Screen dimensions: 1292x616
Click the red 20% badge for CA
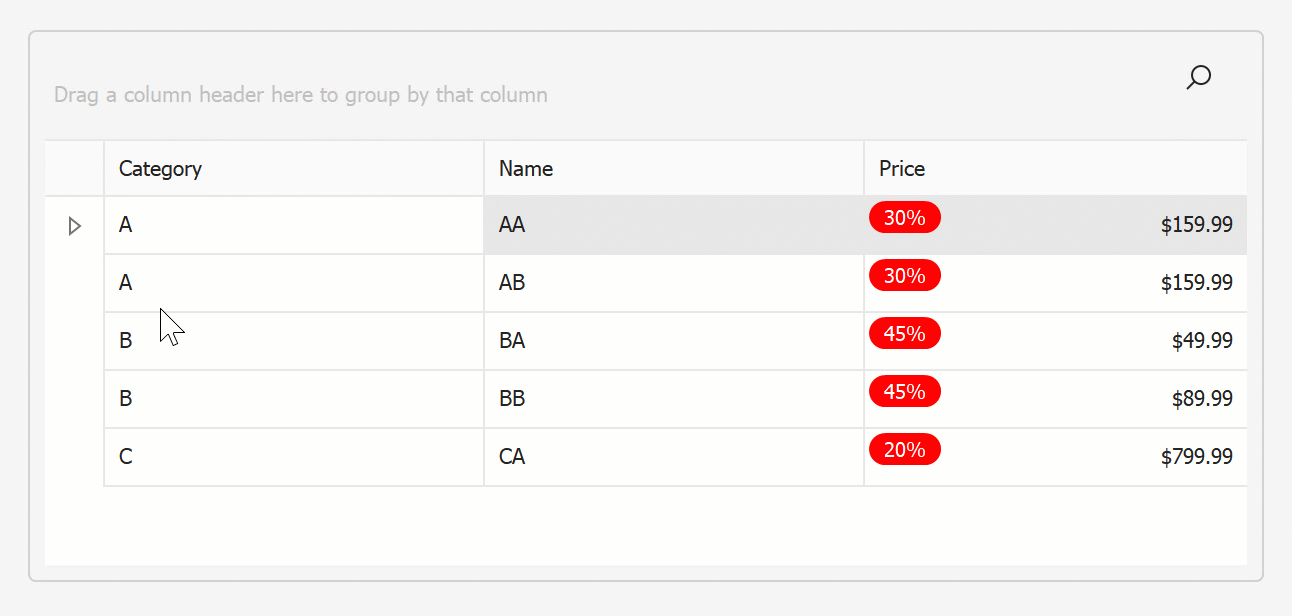(x=905, y=450)
